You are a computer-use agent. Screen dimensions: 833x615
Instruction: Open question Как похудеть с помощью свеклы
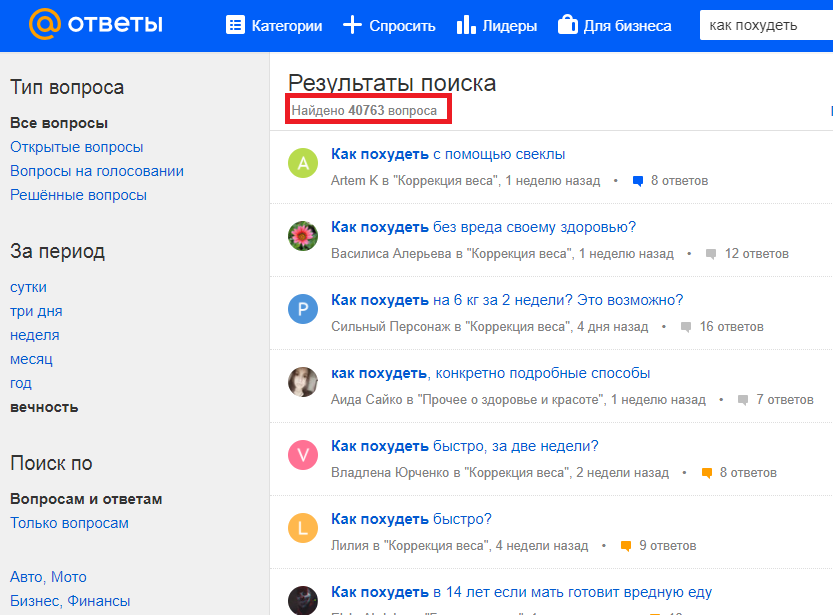[448, 154]
